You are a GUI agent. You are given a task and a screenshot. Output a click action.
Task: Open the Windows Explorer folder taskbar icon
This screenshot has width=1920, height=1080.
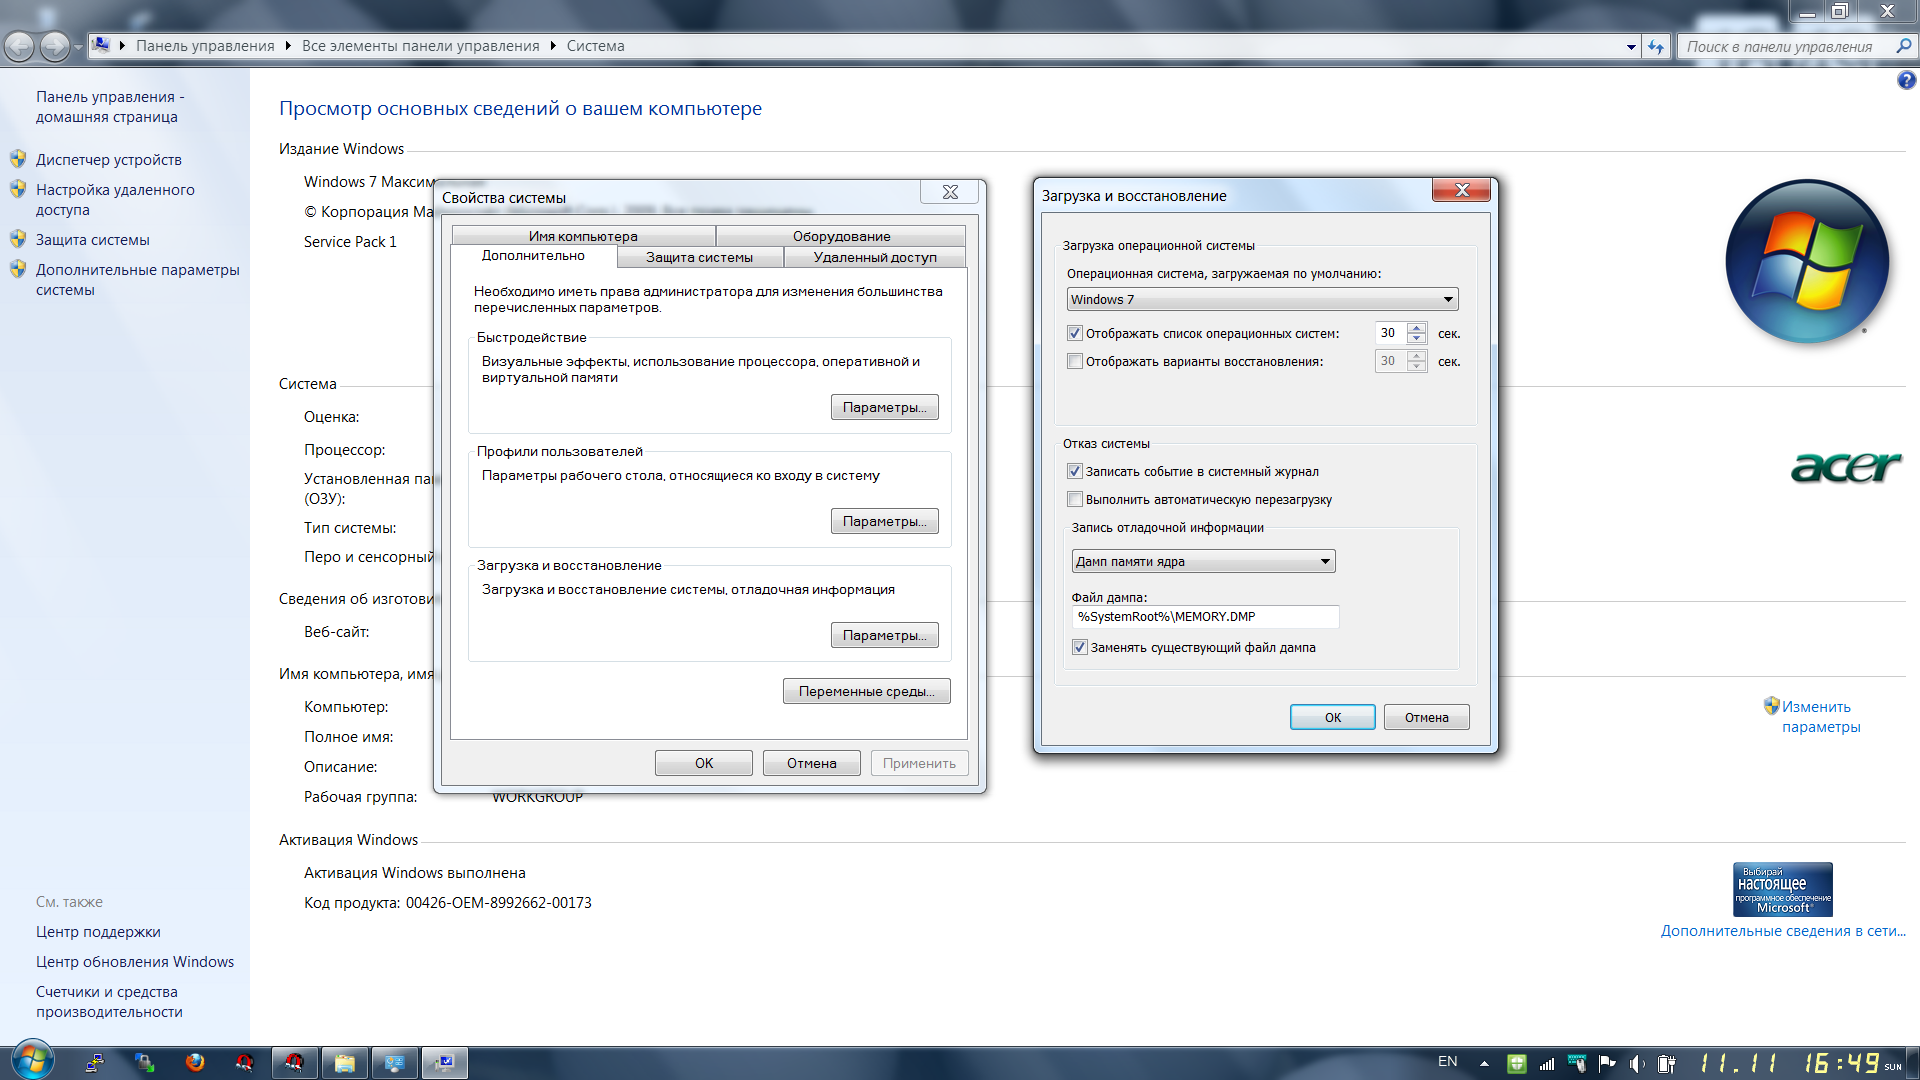(345, 1062)
